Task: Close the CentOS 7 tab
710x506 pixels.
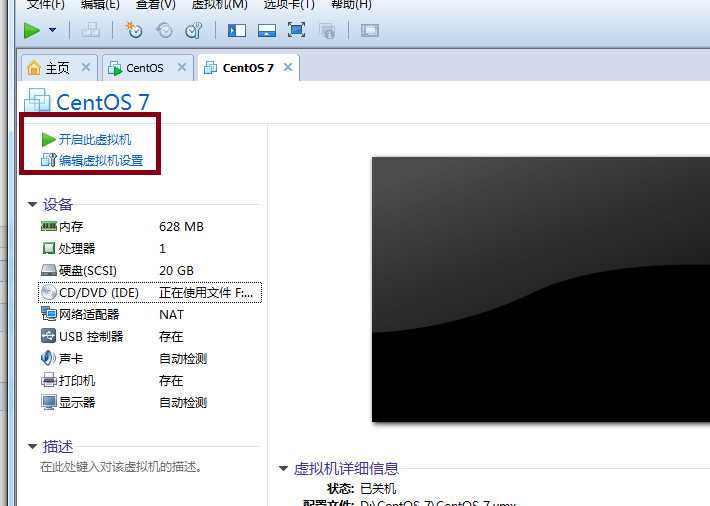Action: pyautogui.click(x=288, y=67)
